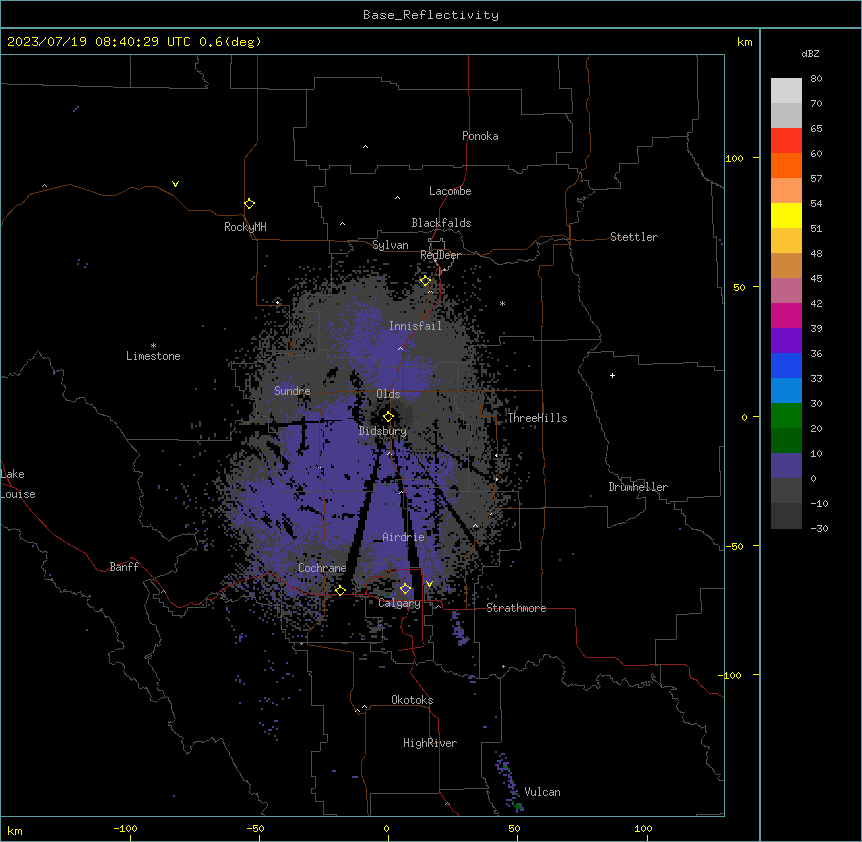Pick the purple 36–39 dBZ legend swatch
Viewport: 862px width, 842px height.
786,341
